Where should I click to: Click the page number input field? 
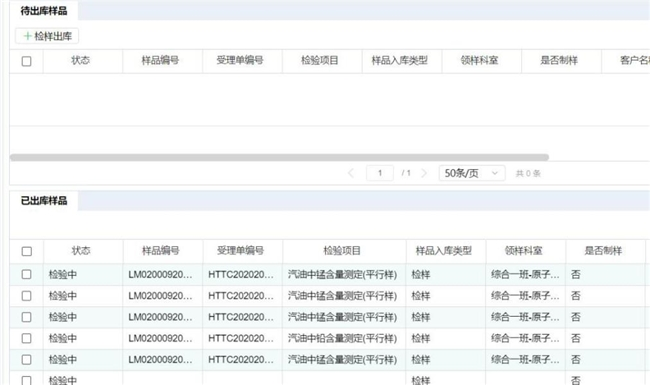[x=380, y=173]
